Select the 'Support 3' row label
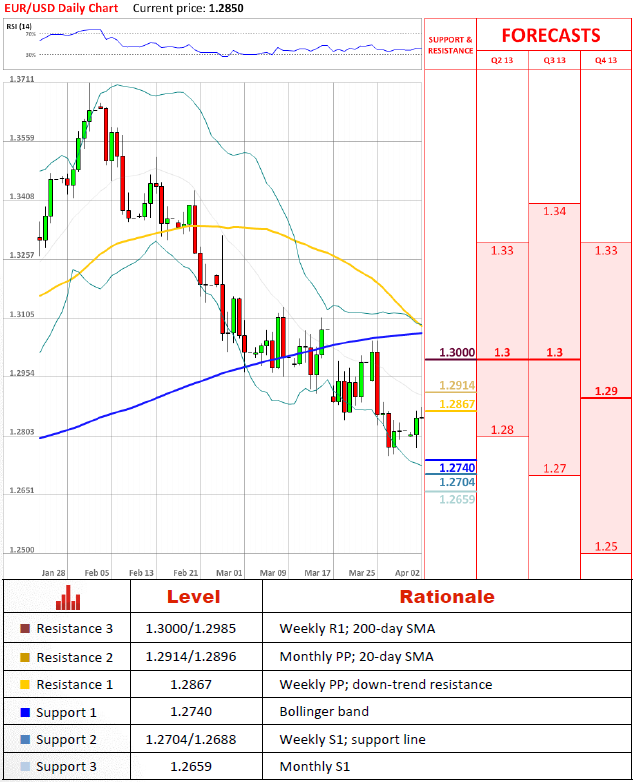Viewport: 634px width, 782px height. (x=66, y=767)
